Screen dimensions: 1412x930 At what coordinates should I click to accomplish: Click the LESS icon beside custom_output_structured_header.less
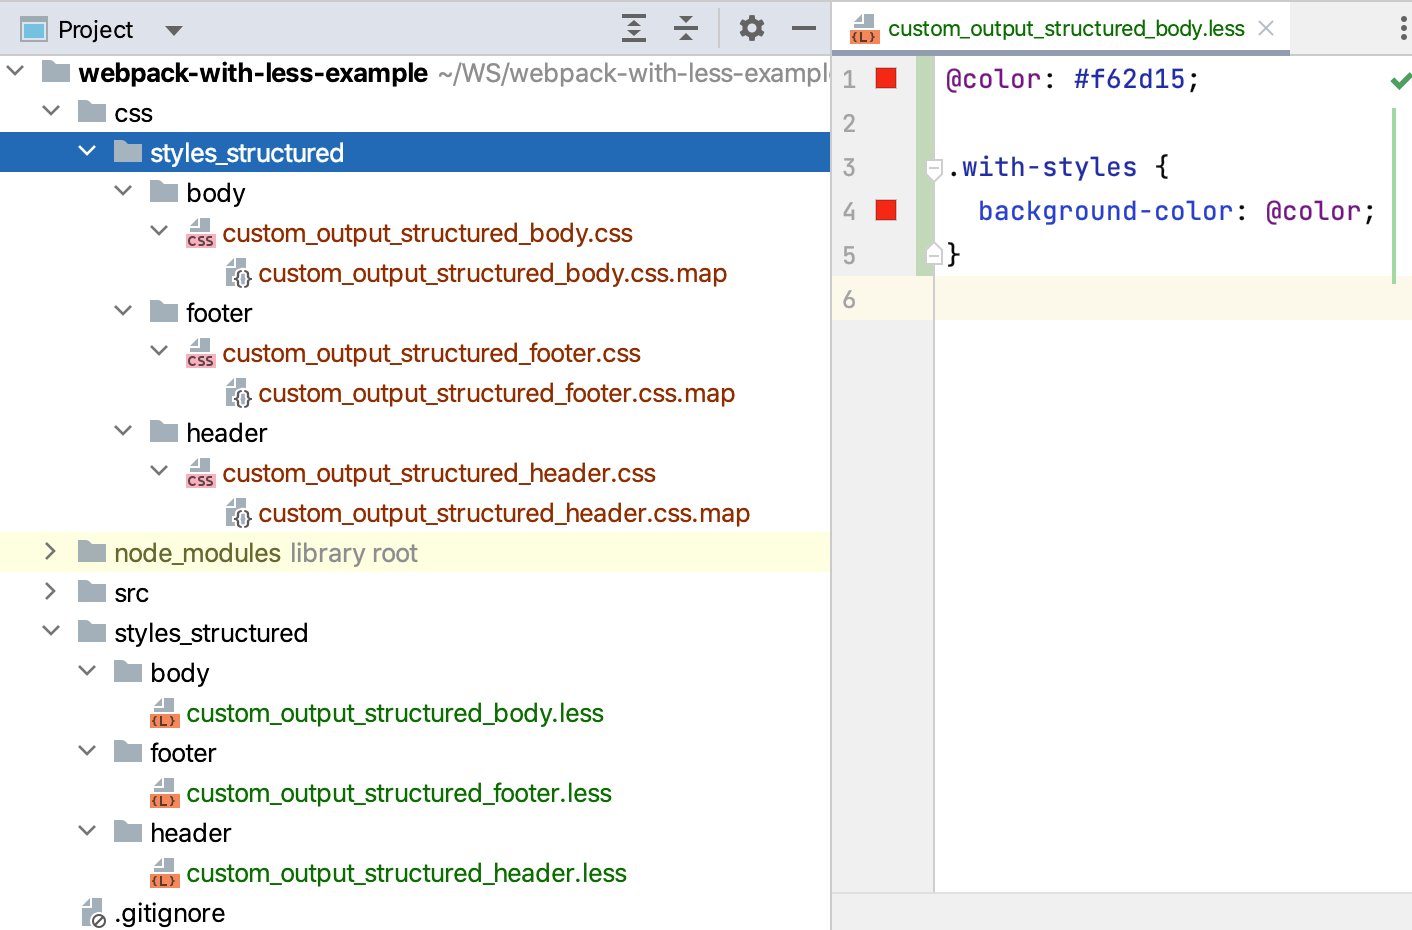[x=164, y=873]
